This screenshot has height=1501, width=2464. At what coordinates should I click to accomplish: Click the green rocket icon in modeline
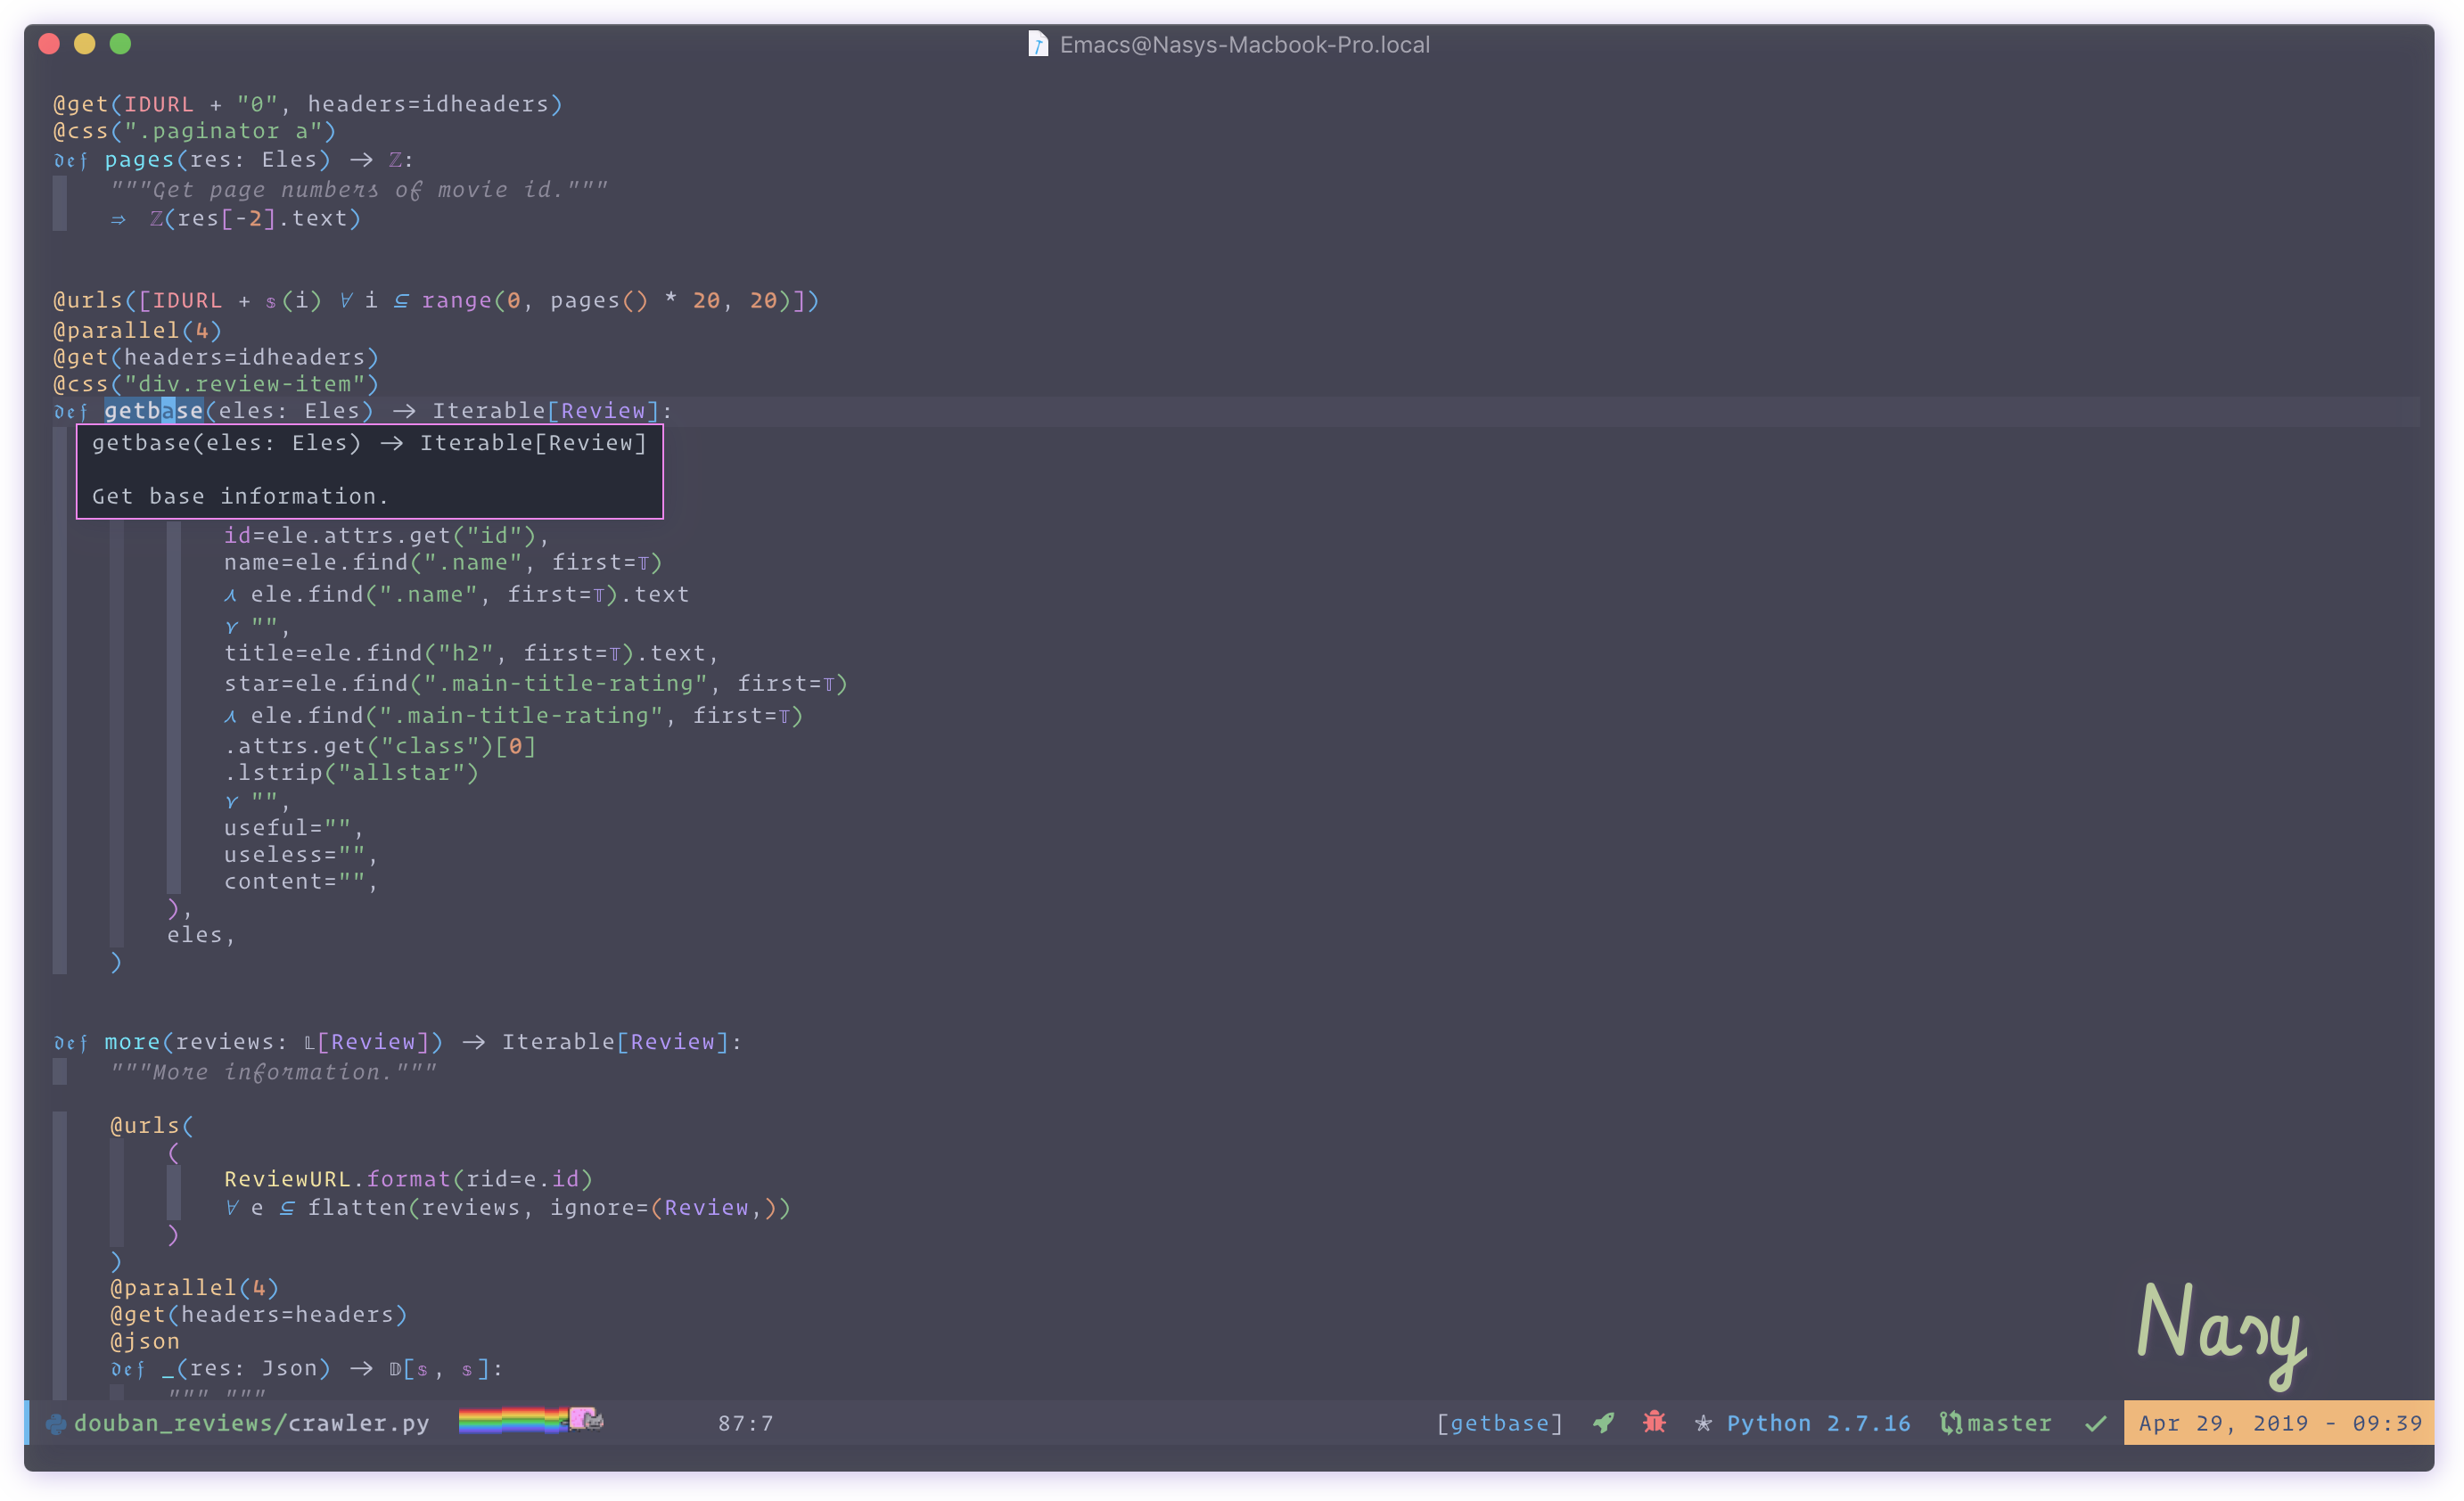[x=1604, y=1423]
